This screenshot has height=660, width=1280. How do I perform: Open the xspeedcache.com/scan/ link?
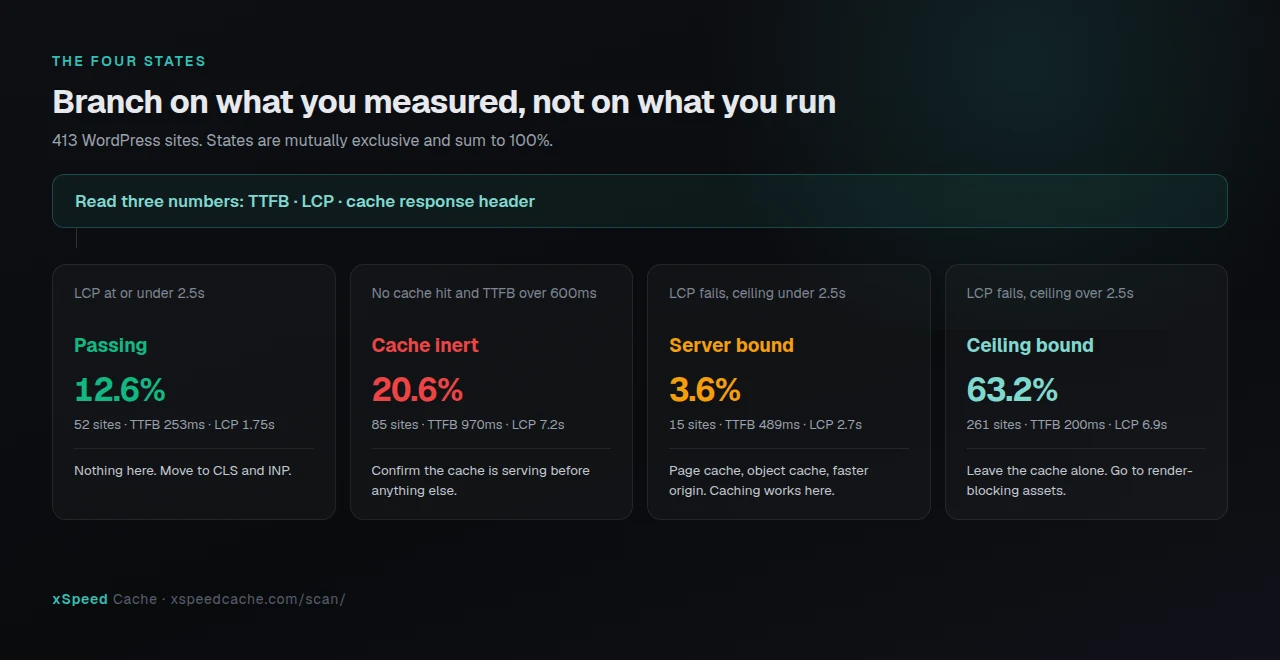point(258,600)
